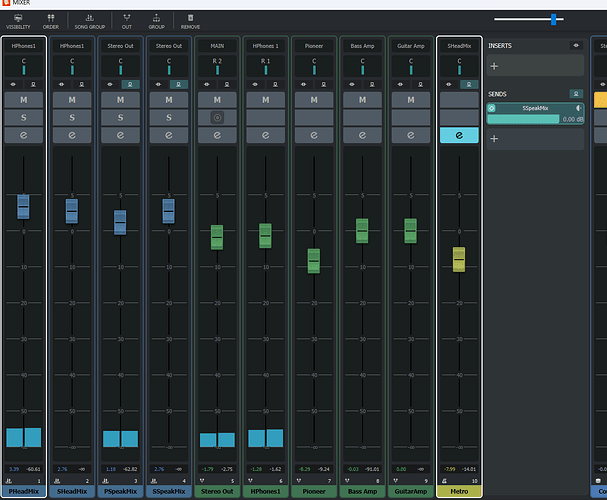Select the SSpeakMix channel name label

click(169, 491)
